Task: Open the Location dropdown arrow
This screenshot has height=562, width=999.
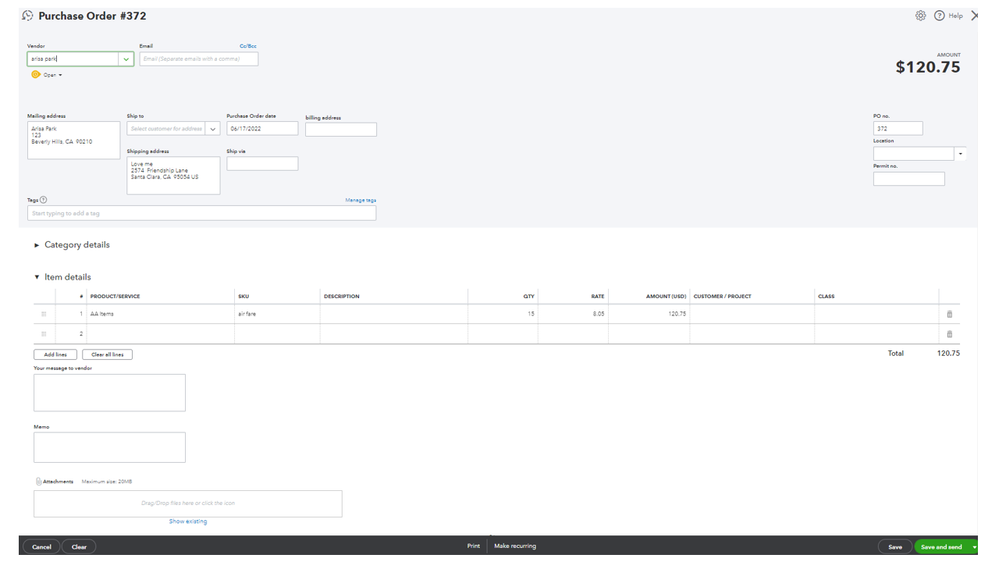Action: click(x=960, y=154)
